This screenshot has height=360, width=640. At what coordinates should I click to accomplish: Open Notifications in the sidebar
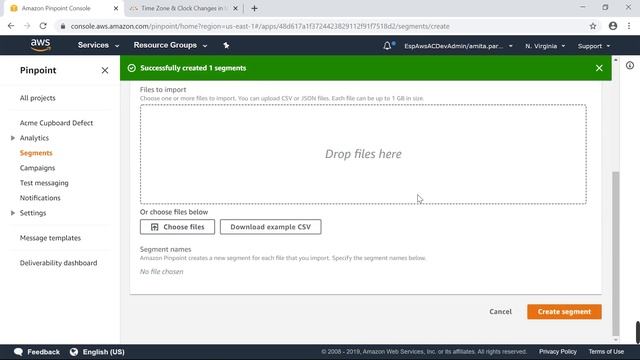pyautogui.click(x=40, y=198)
